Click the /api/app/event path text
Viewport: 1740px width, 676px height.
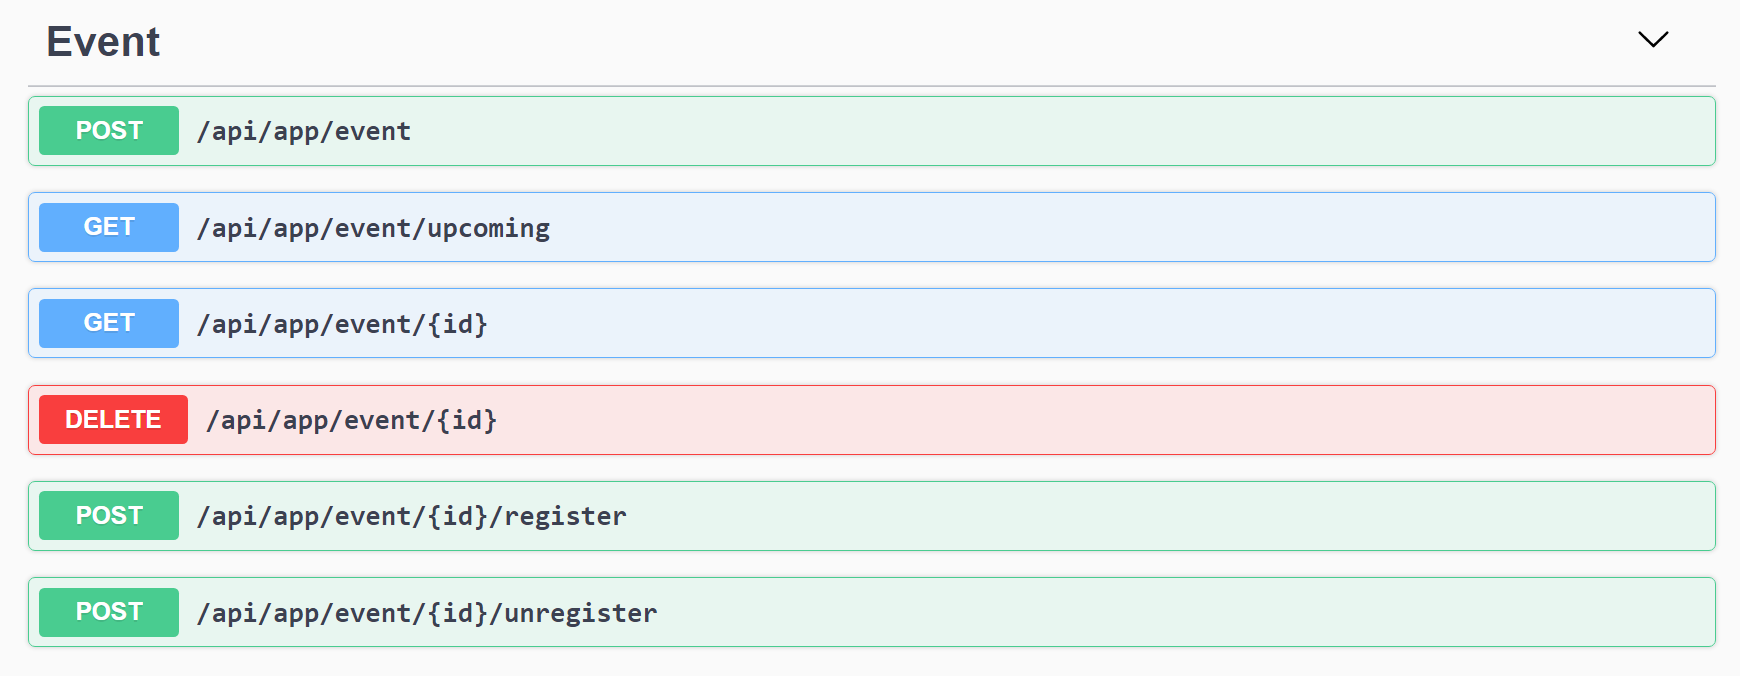coord(304,132)
